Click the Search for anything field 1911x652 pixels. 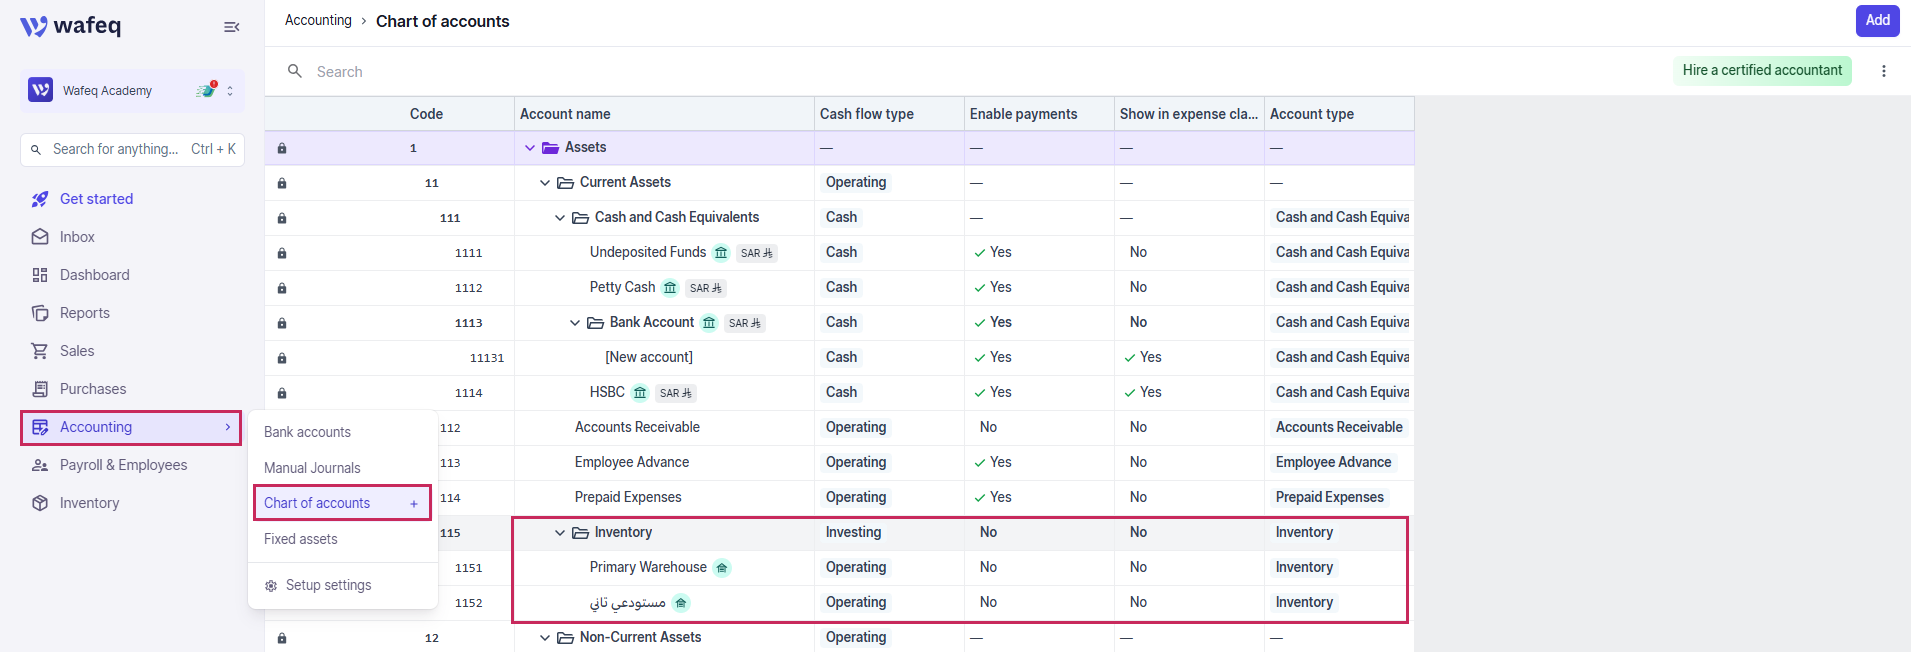[132, 149]
